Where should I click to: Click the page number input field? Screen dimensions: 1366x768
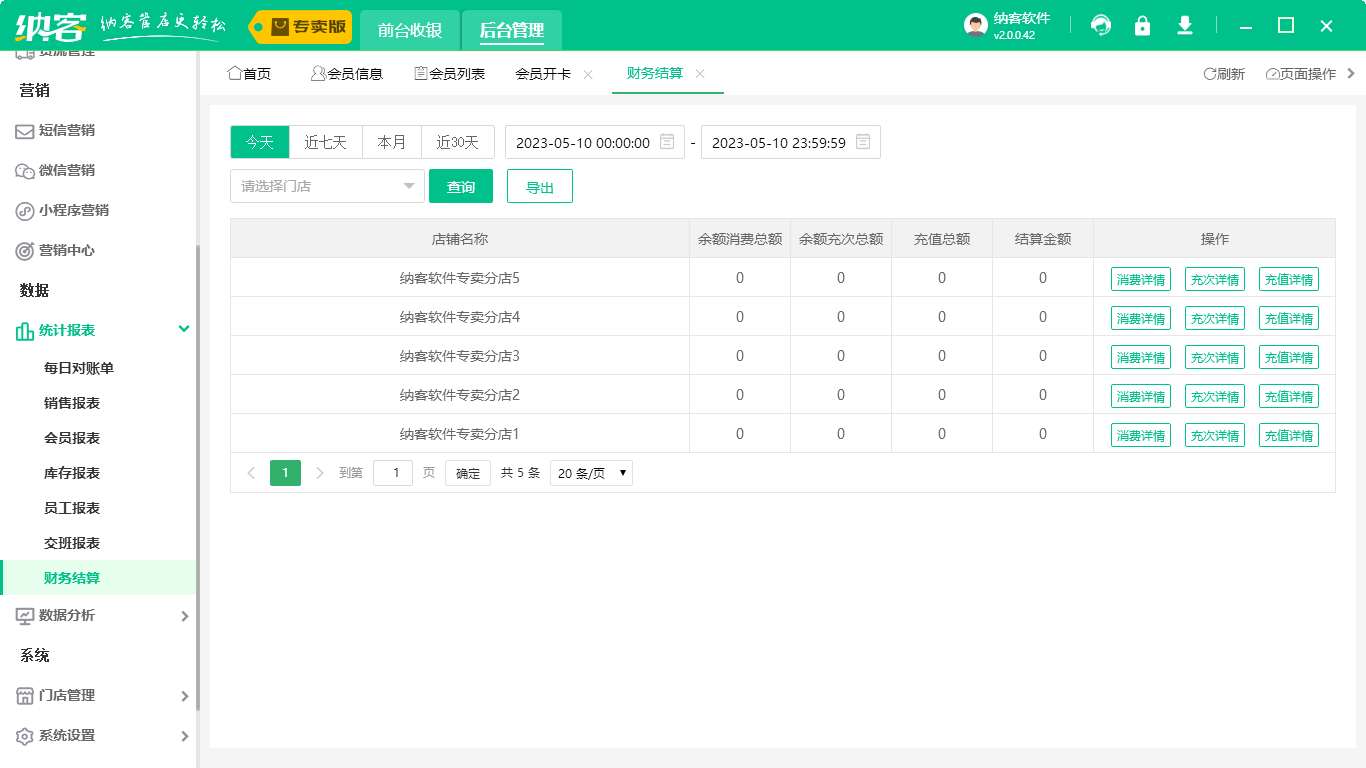(x=392, y=473)
